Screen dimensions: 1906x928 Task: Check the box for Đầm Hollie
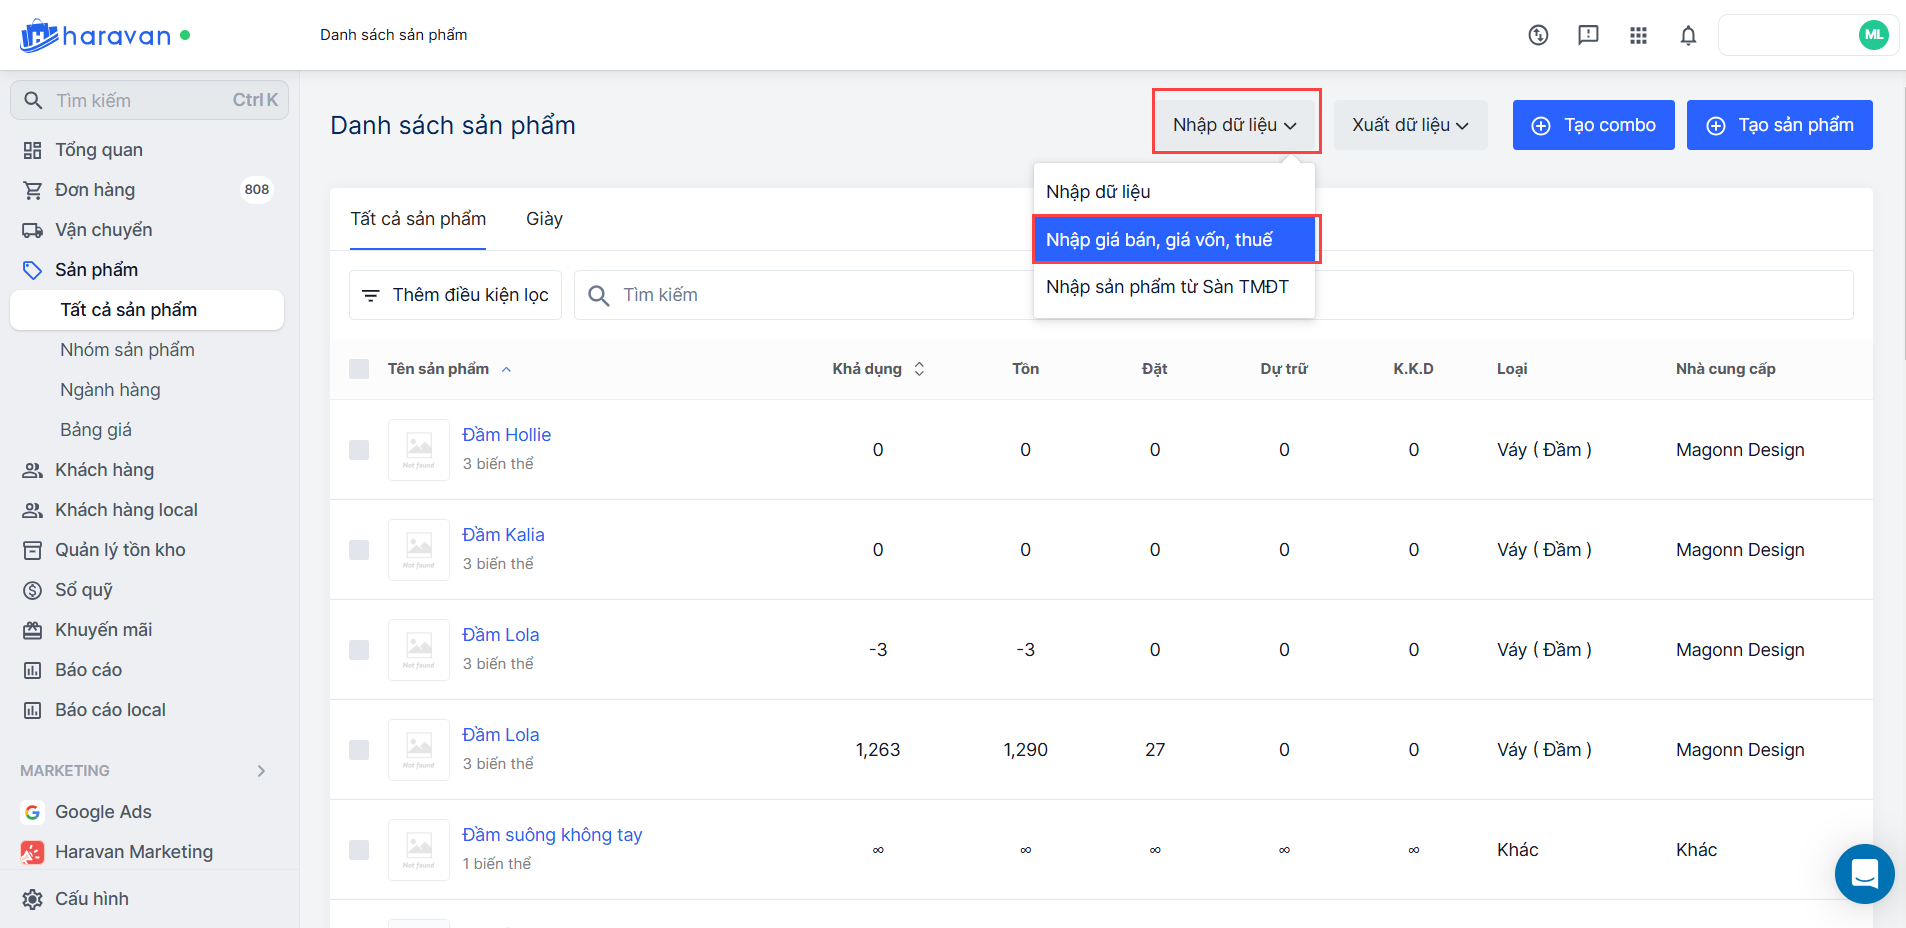359,450
